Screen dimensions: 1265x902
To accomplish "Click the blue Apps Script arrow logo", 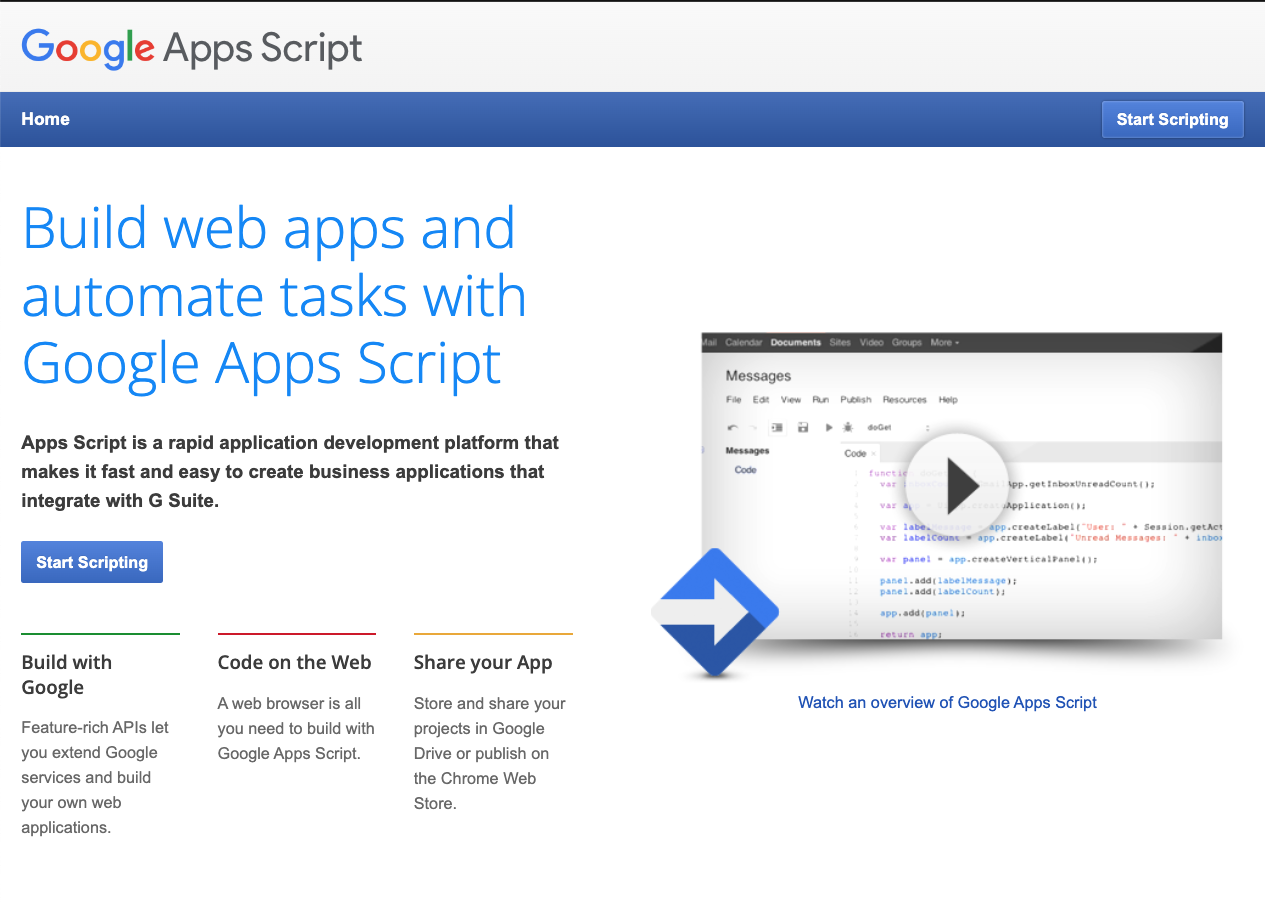I will (x=715, y=612).
